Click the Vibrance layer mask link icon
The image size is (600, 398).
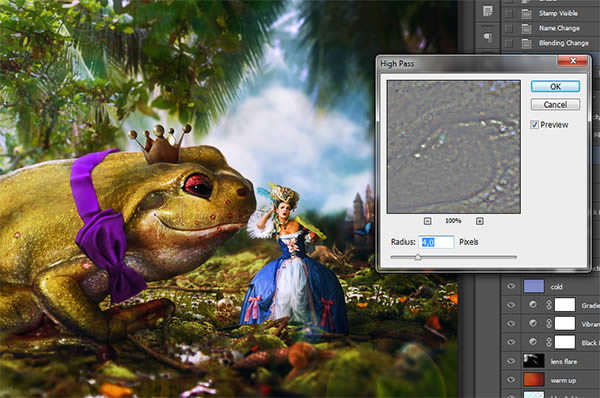point(549,323)
